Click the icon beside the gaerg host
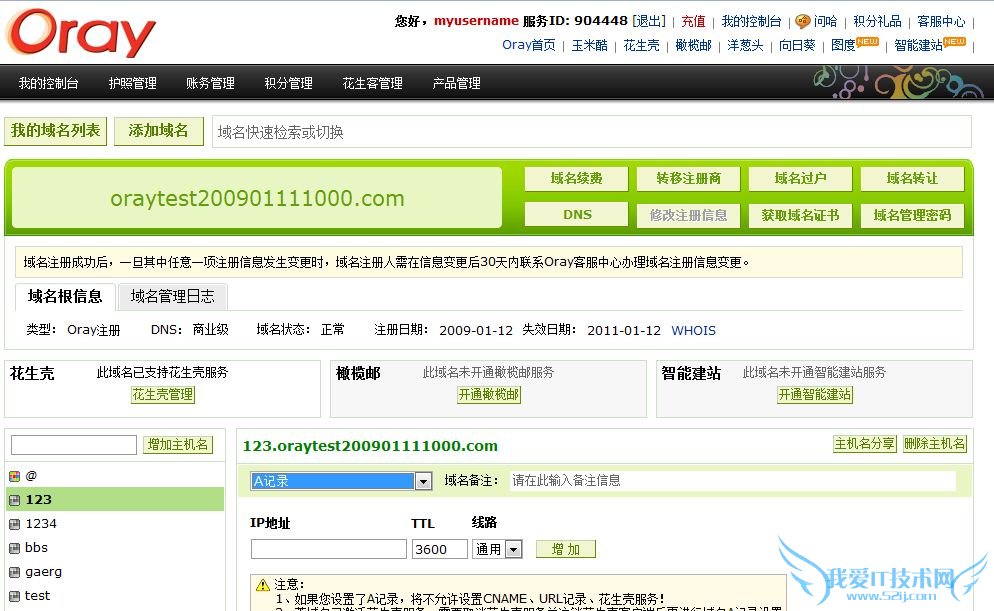The width and height of the screenshot is (994, 611). click(x=15, y=572)
